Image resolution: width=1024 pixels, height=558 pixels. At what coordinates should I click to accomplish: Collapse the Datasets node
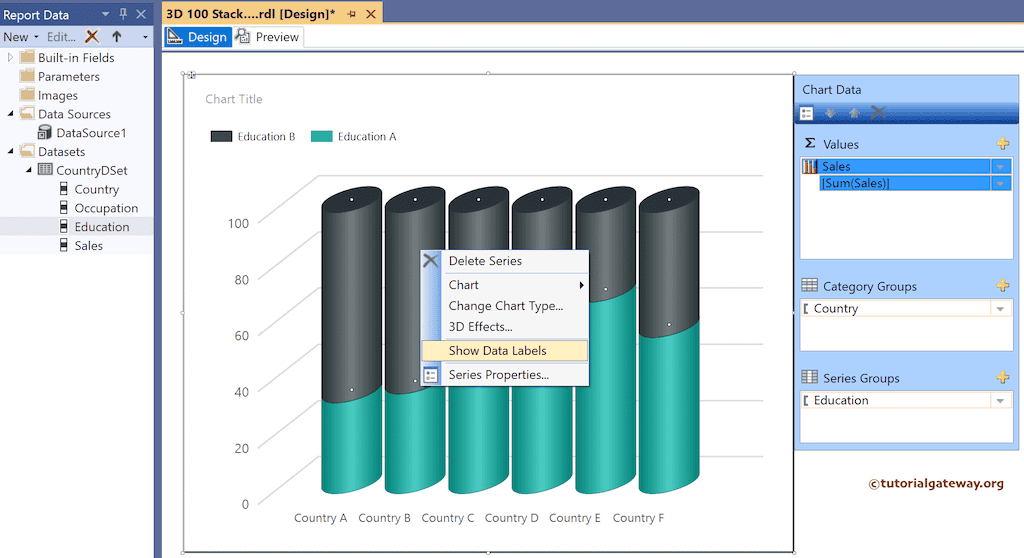pos(10,152)
